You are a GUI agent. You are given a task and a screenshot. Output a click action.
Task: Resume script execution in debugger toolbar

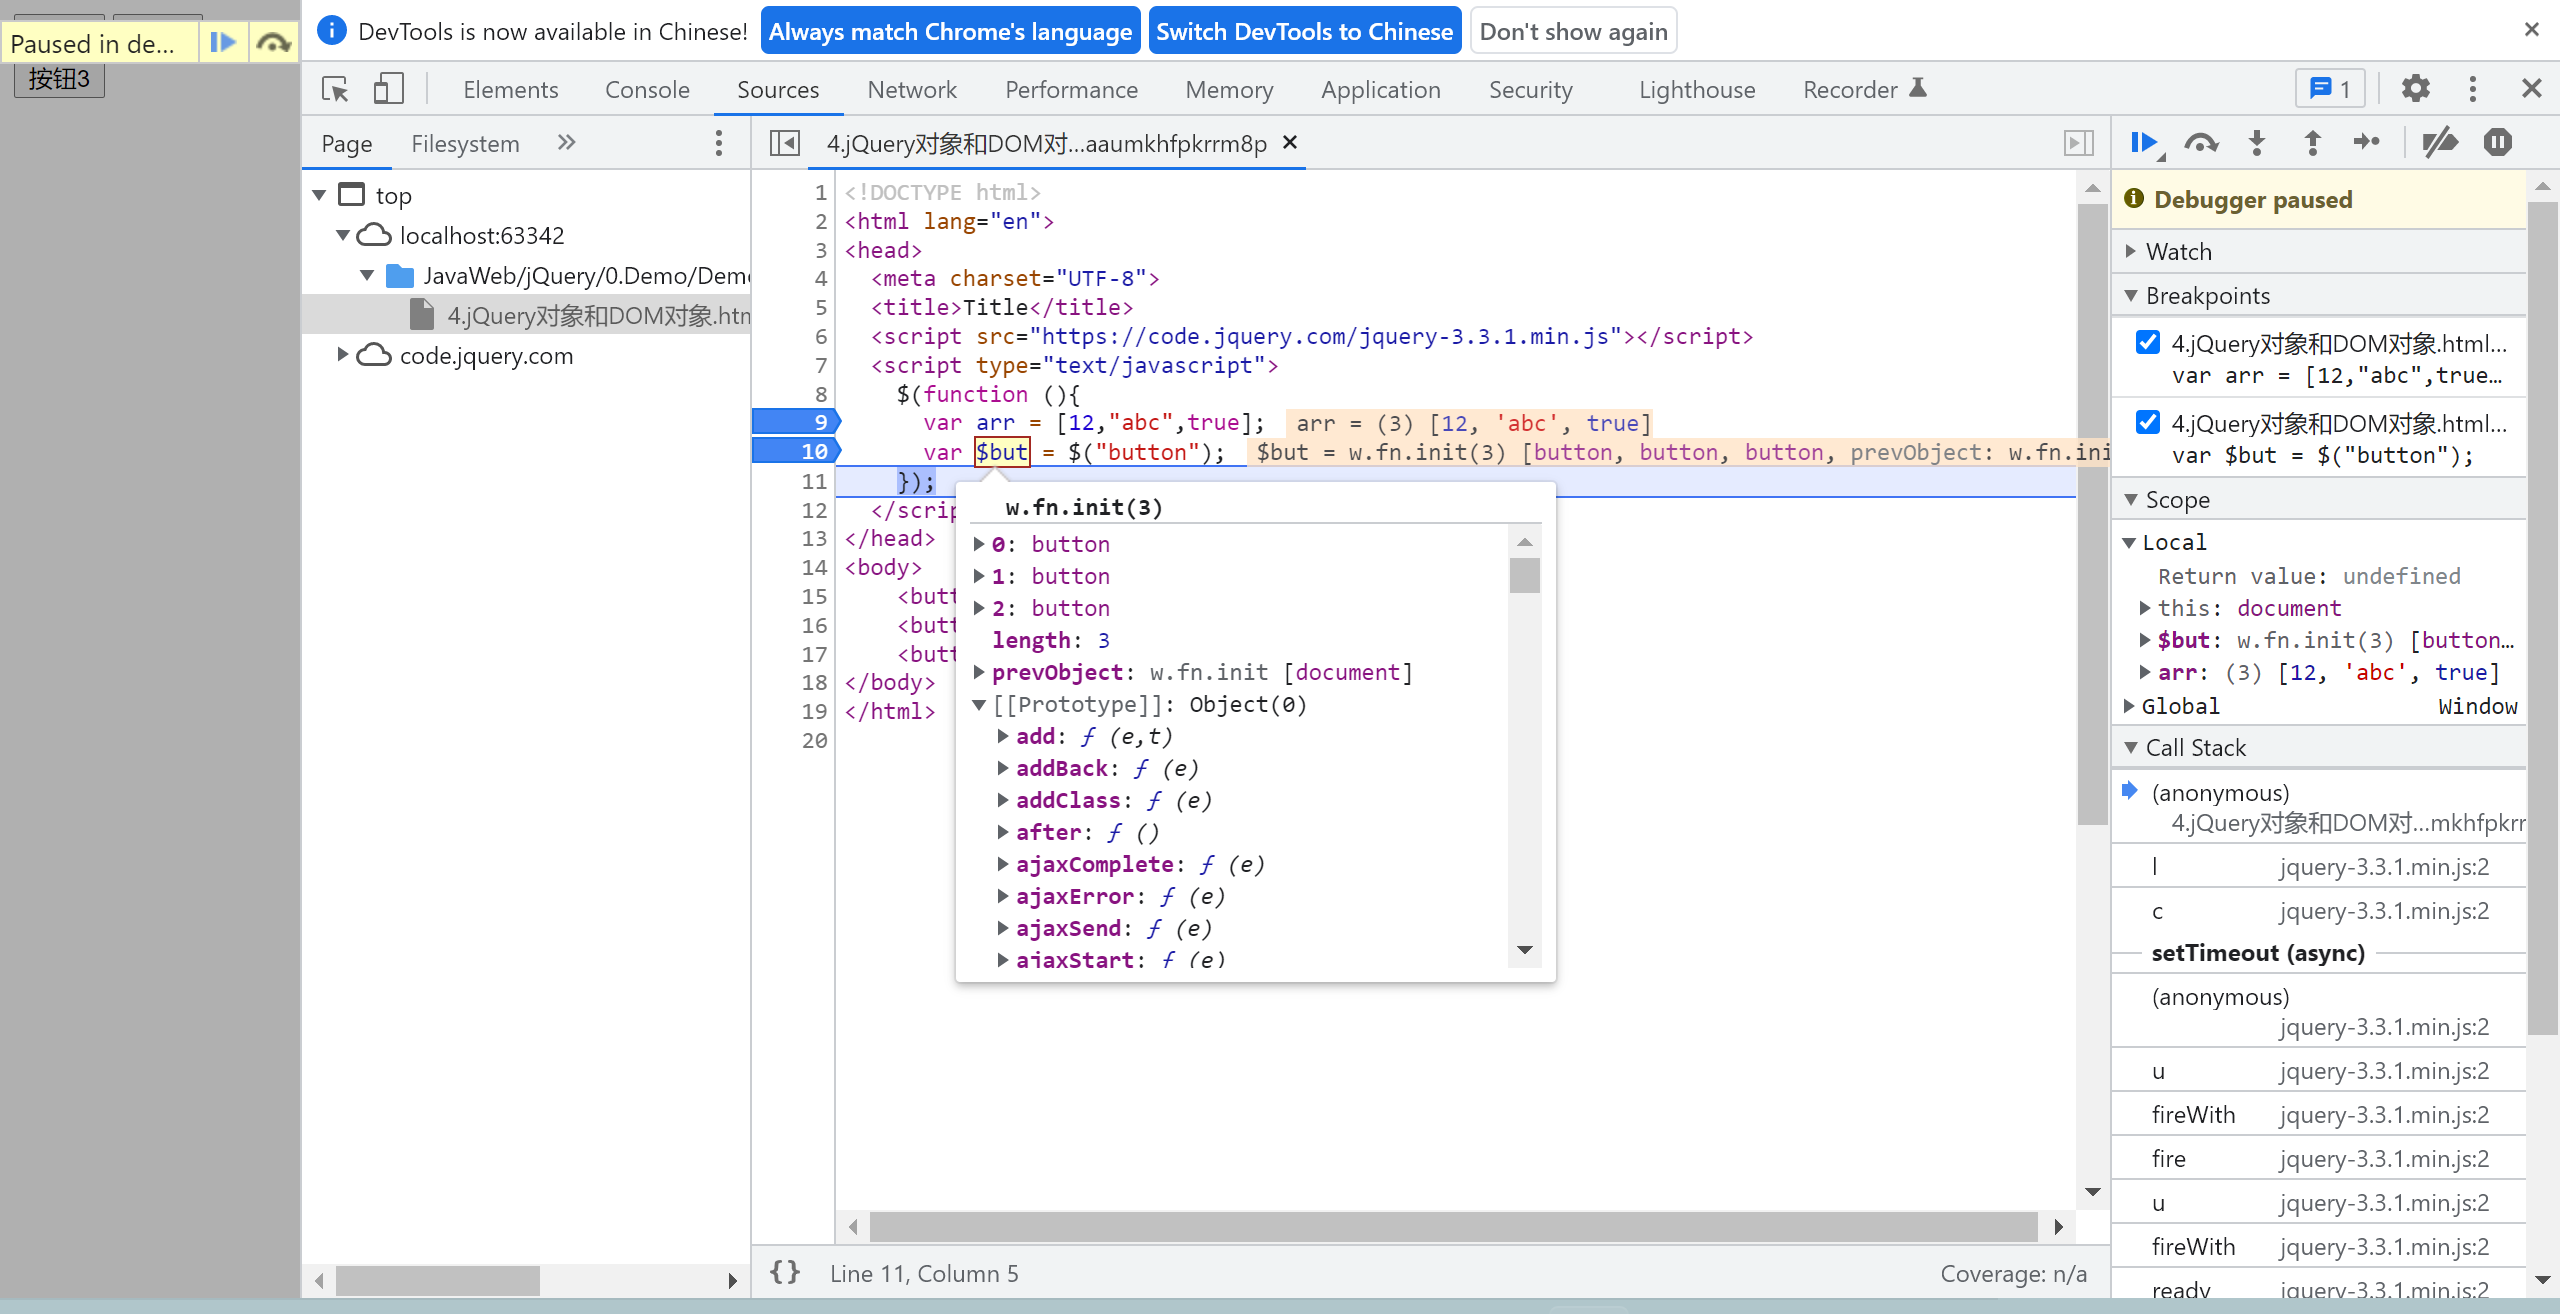click(x=2146, y=143)
